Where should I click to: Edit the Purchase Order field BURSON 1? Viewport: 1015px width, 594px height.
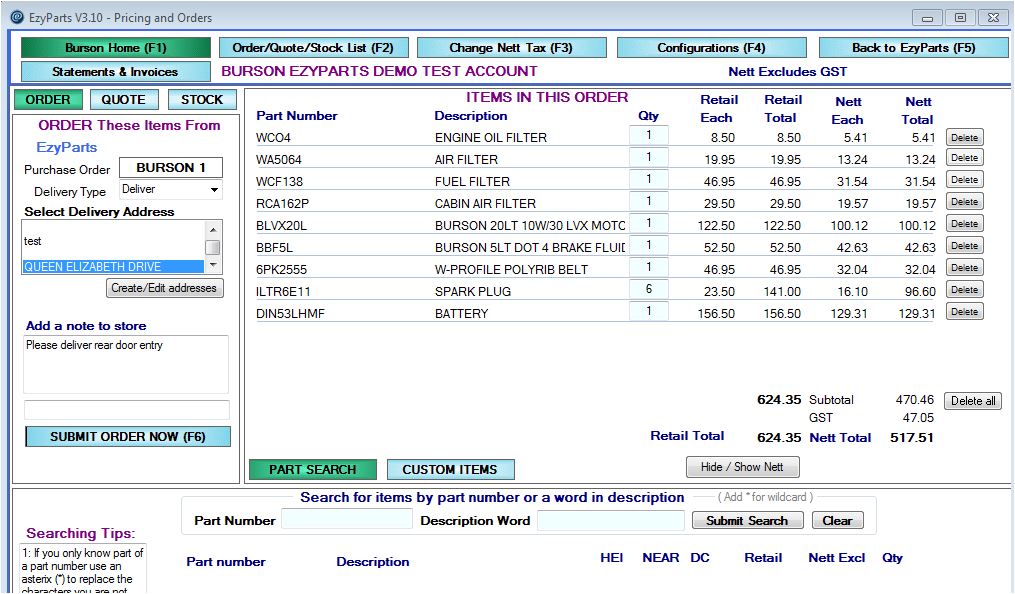coord(171,168)
